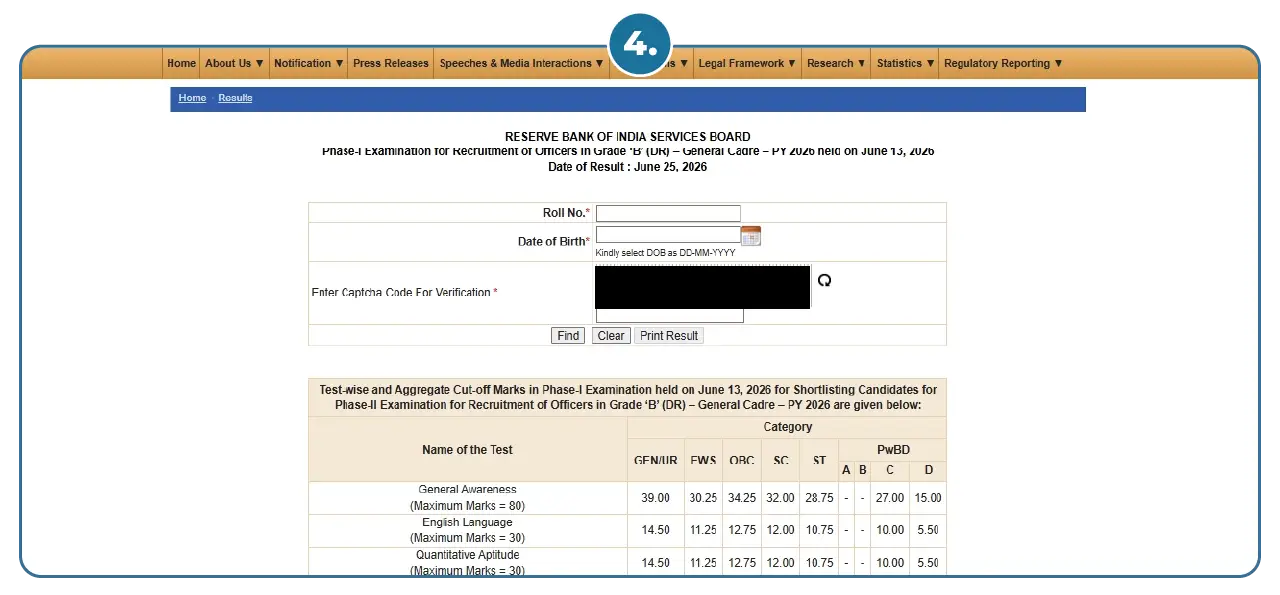Click into the Date of Birth field
This screenshot has width=1280, height=595.
[668, 235]
